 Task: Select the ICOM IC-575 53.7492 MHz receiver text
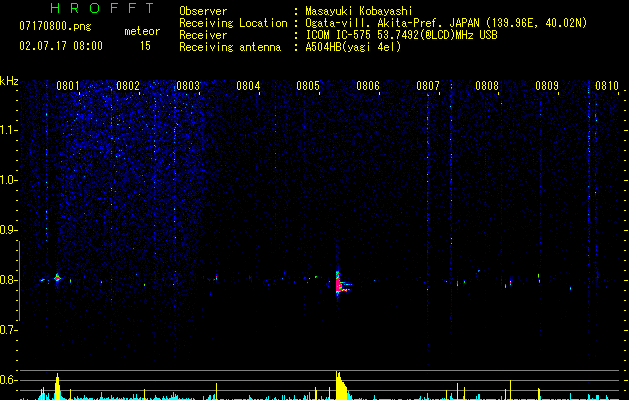click(x=401, y=35)
